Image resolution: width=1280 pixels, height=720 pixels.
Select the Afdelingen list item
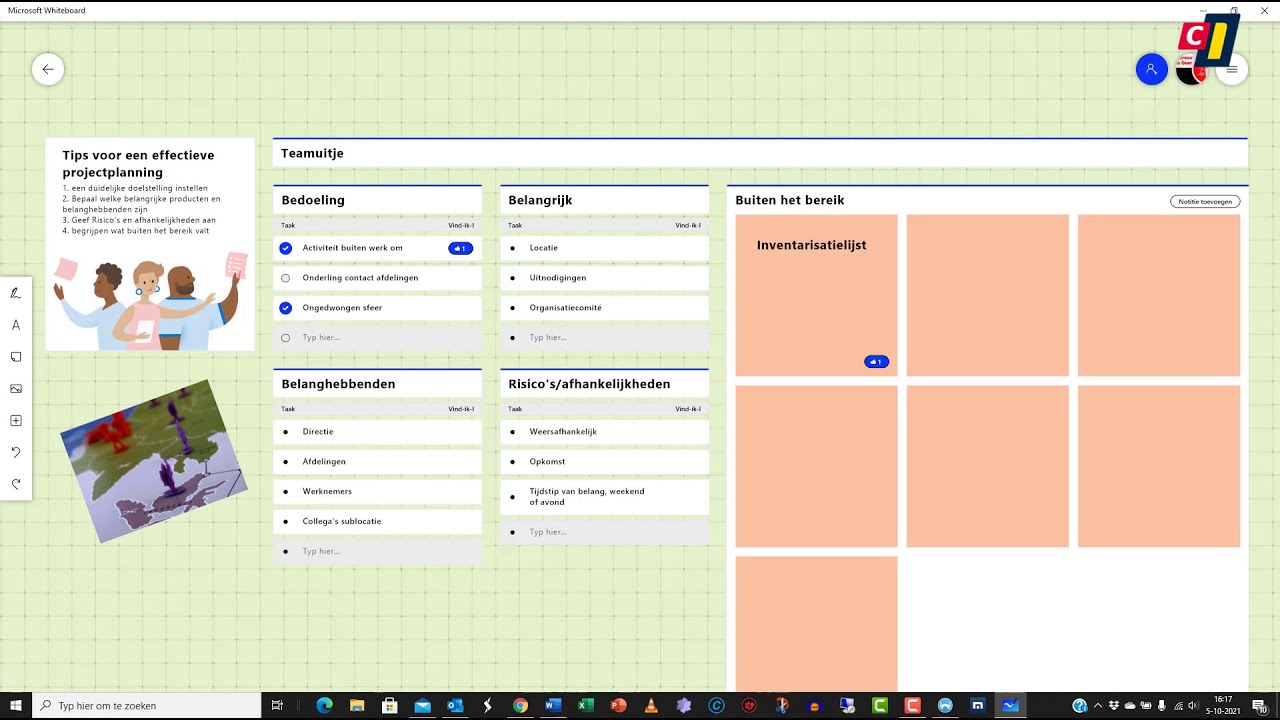tap(377, 462)
